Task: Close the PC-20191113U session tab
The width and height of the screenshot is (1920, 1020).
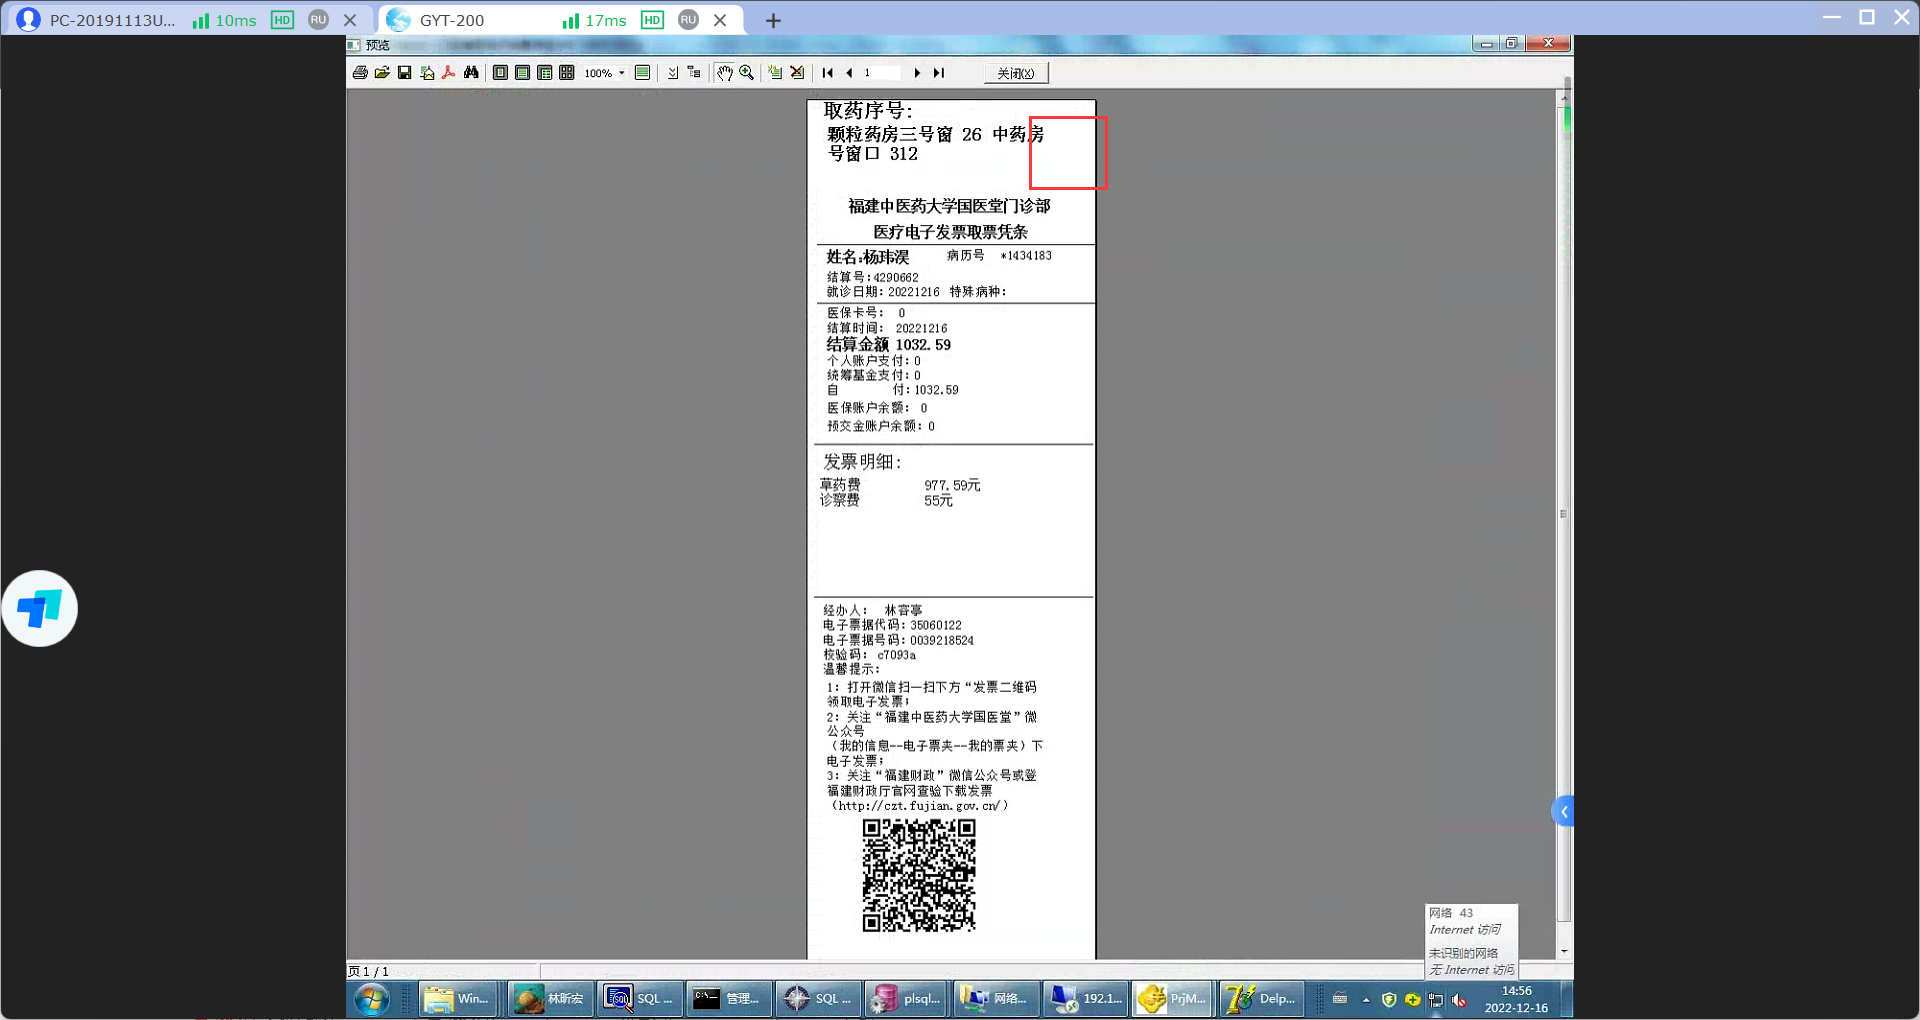Action: [350, 20]
